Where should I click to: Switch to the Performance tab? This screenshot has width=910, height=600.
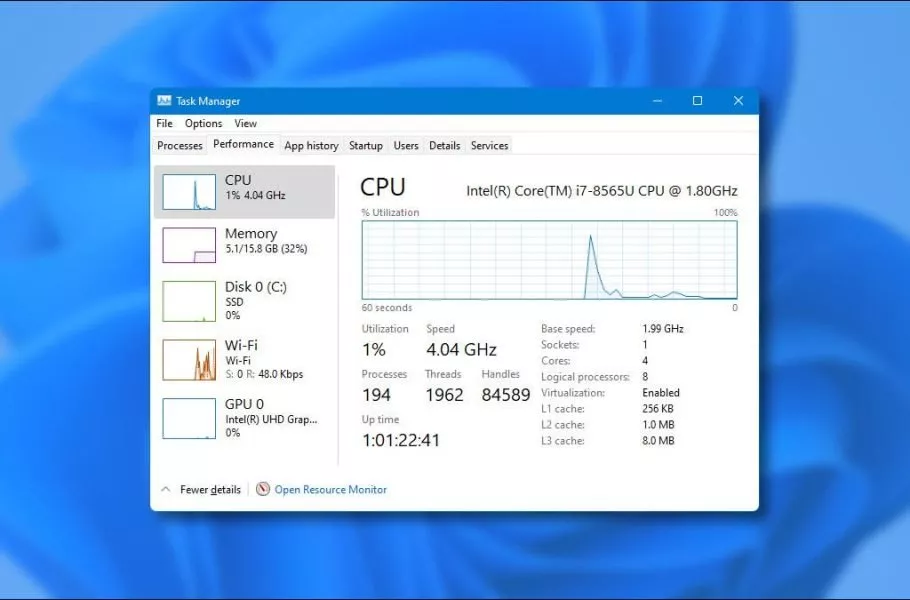pyautogui.click(x=243, y=144)
